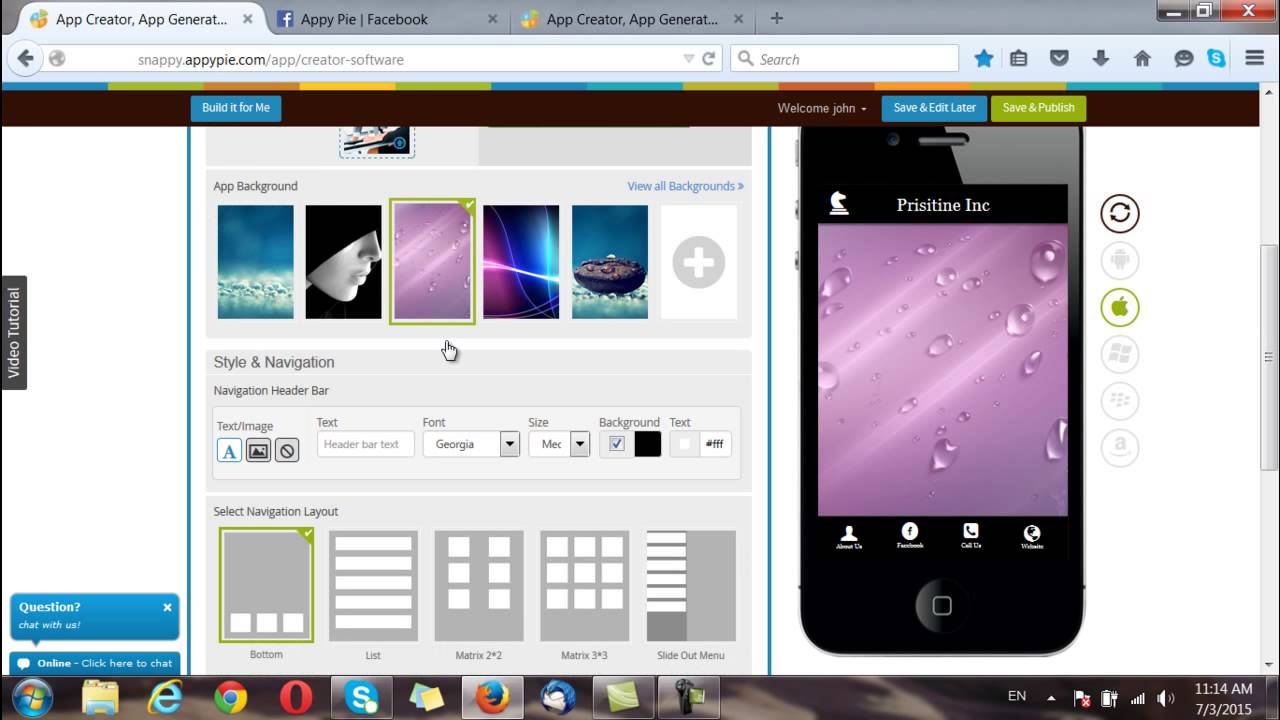Select Slide Out Menu layout
This screenshot has width=1280, height=720.
(691, 586)
